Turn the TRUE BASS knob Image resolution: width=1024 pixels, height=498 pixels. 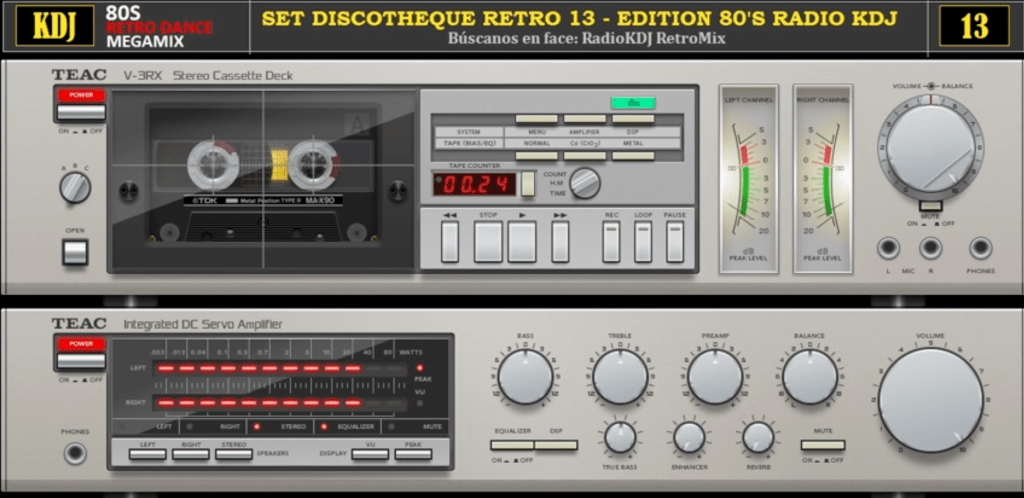click(620, 437)
